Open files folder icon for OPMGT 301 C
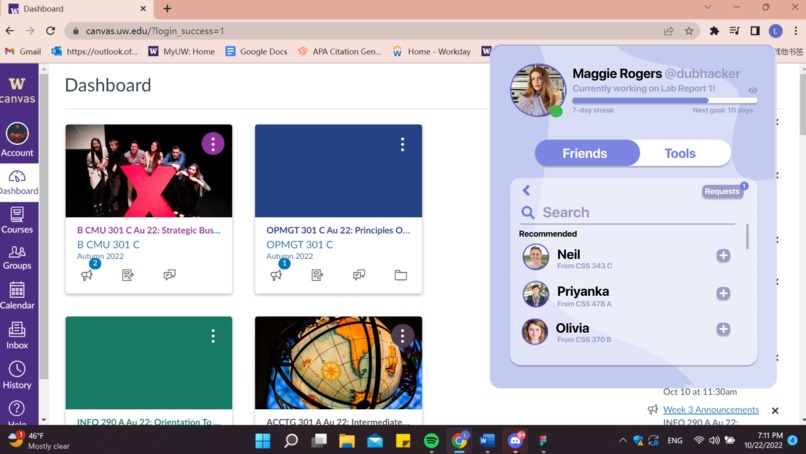The height and width of the screenshot is (454, 806). click(x=400, y=275)
